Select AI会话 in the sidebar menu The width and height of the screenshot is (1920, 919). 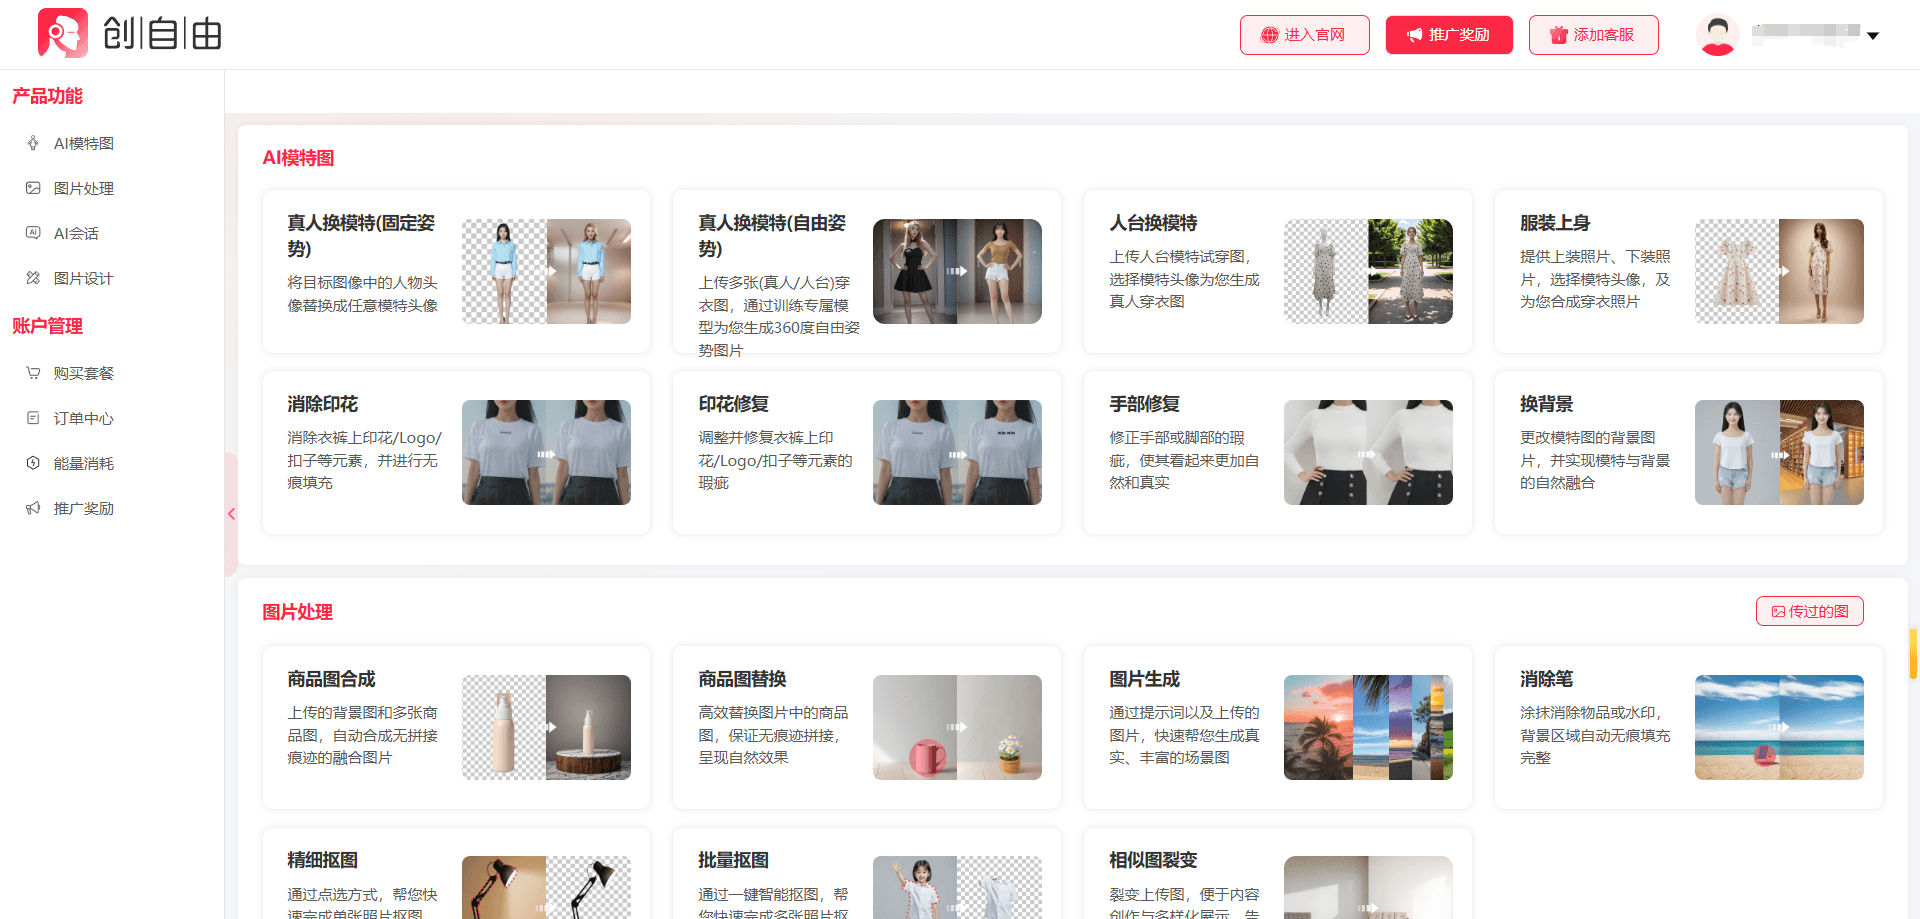coord(76,233)
